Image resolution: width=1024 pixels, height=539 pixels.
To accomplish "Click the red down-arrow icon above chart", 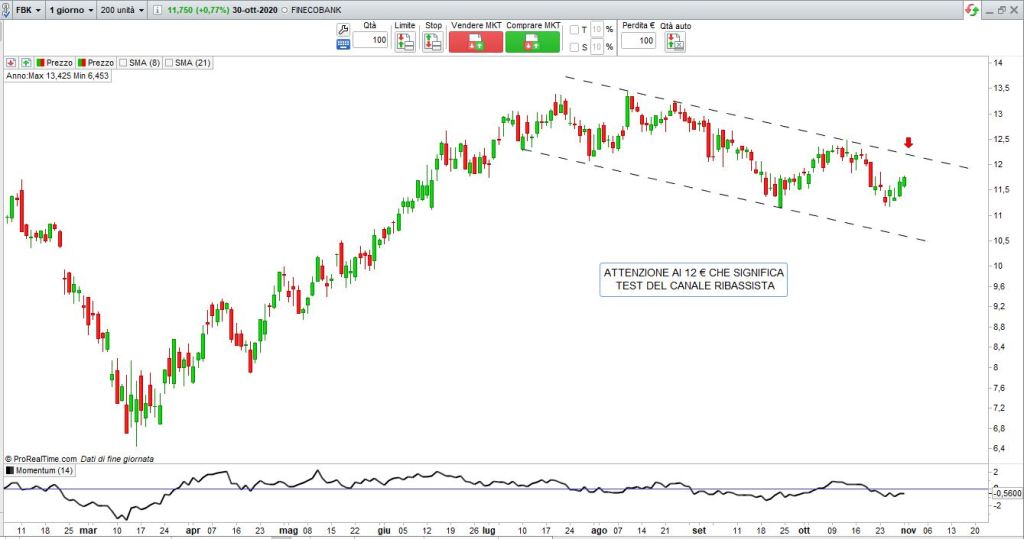I will (11, 62).
